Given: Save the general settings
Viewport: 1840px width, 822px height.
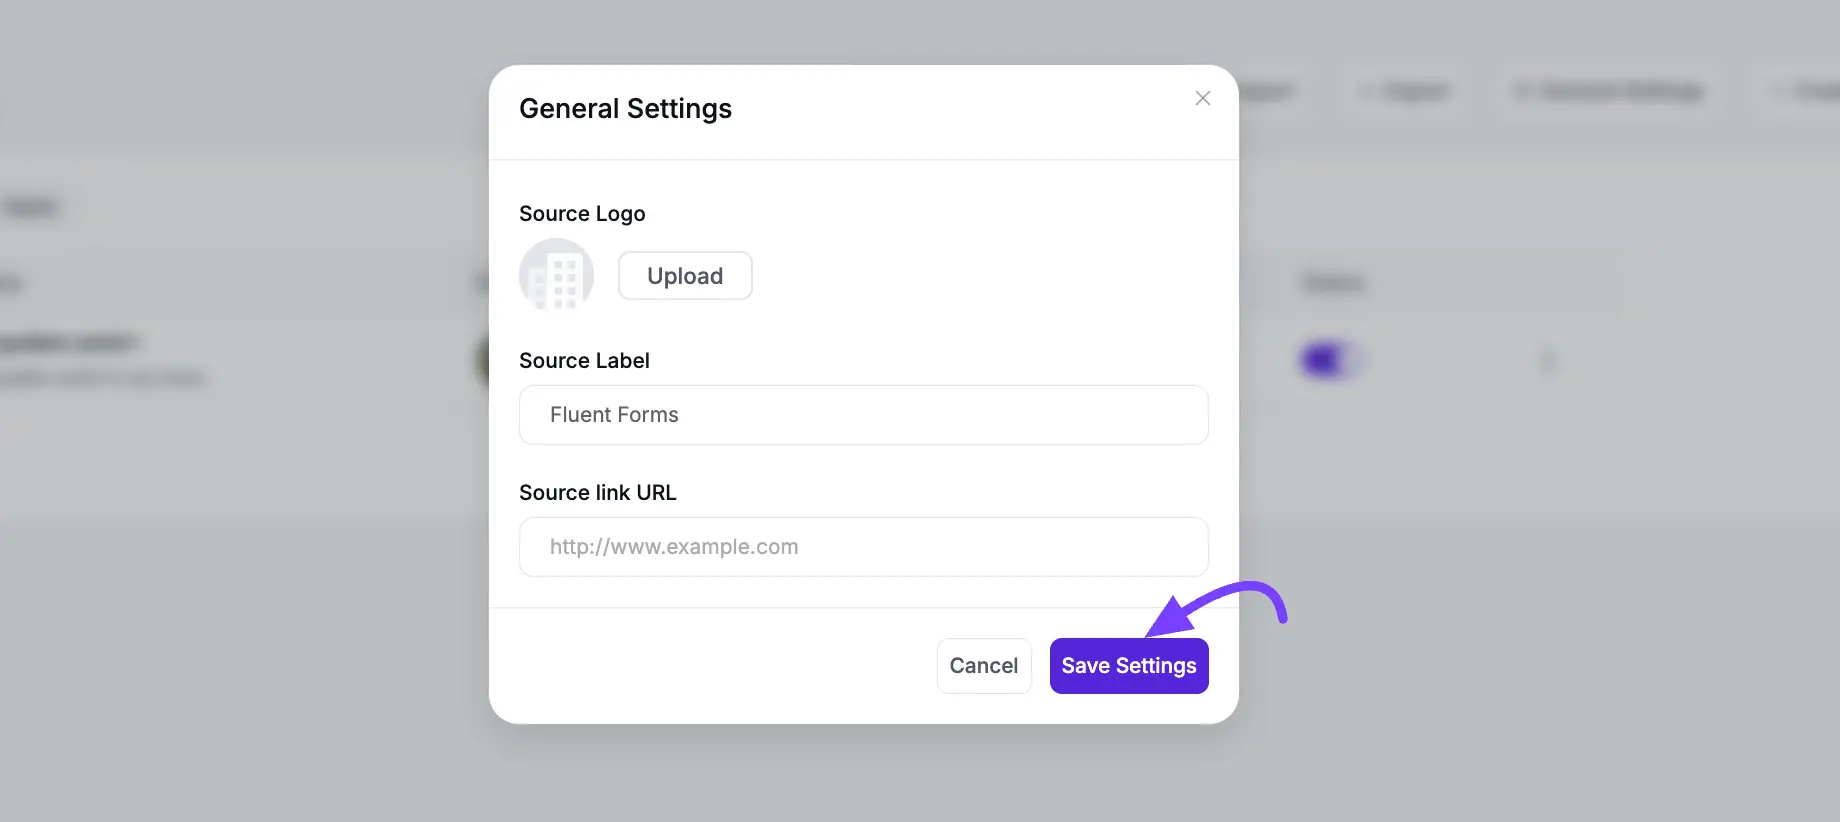Looking at the screenshot, I should tap(1129, 665).
